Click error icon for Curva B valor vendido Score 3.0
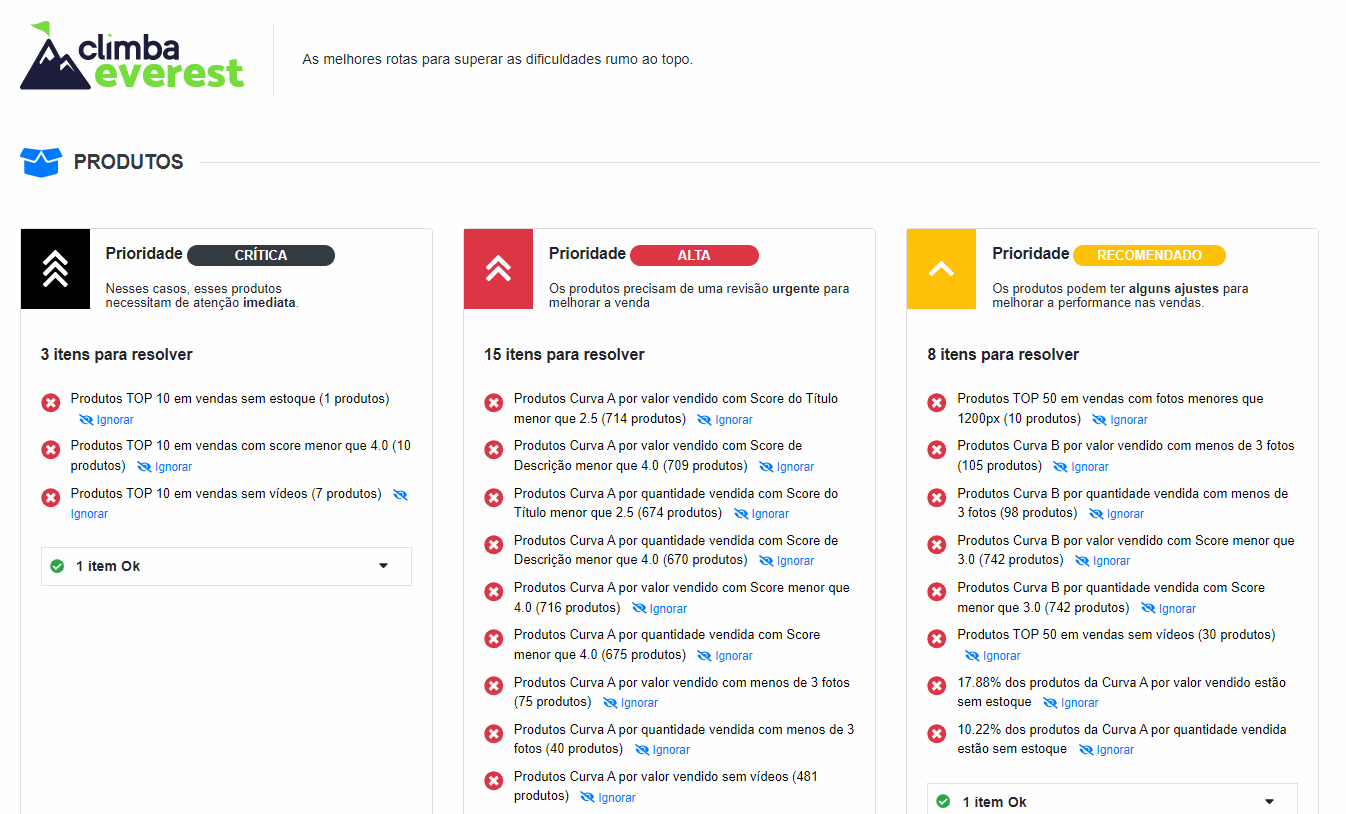Viewport: 1346px width, 814px height. click(936, 544)
